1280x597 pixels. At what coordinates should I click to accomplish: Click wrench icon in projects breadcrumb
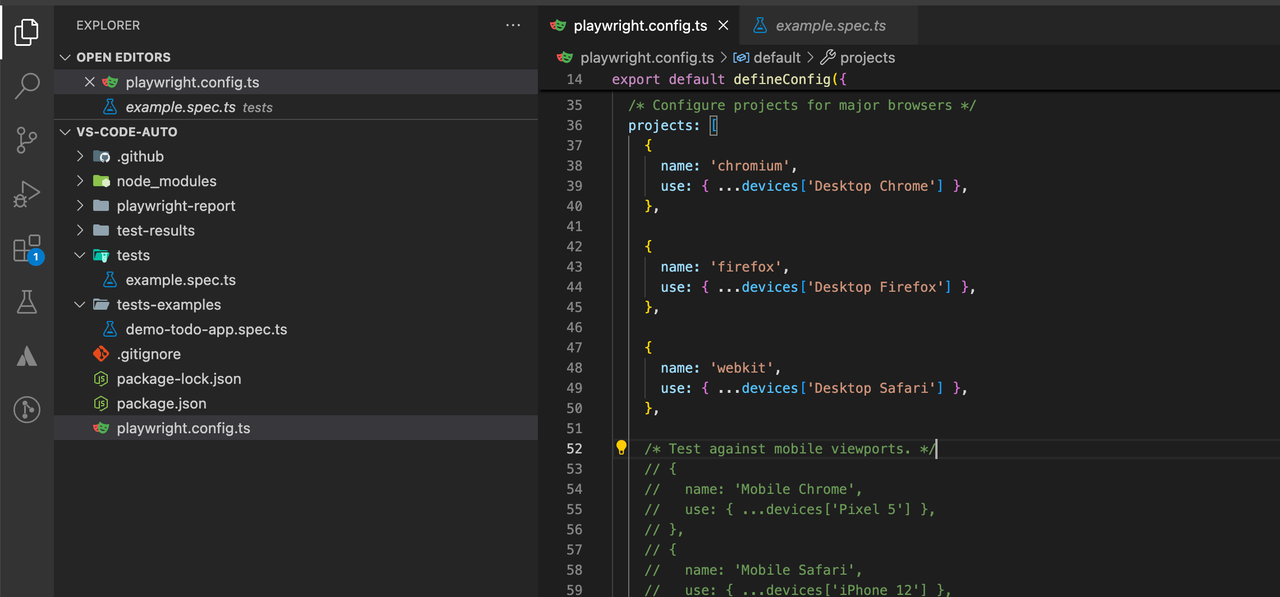tap(827, 57)
